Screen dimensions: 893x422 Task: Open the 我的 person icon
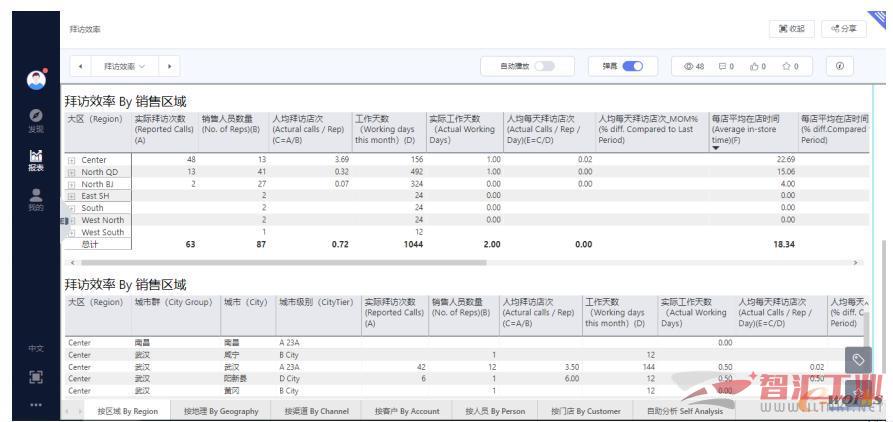click(36, 195)
